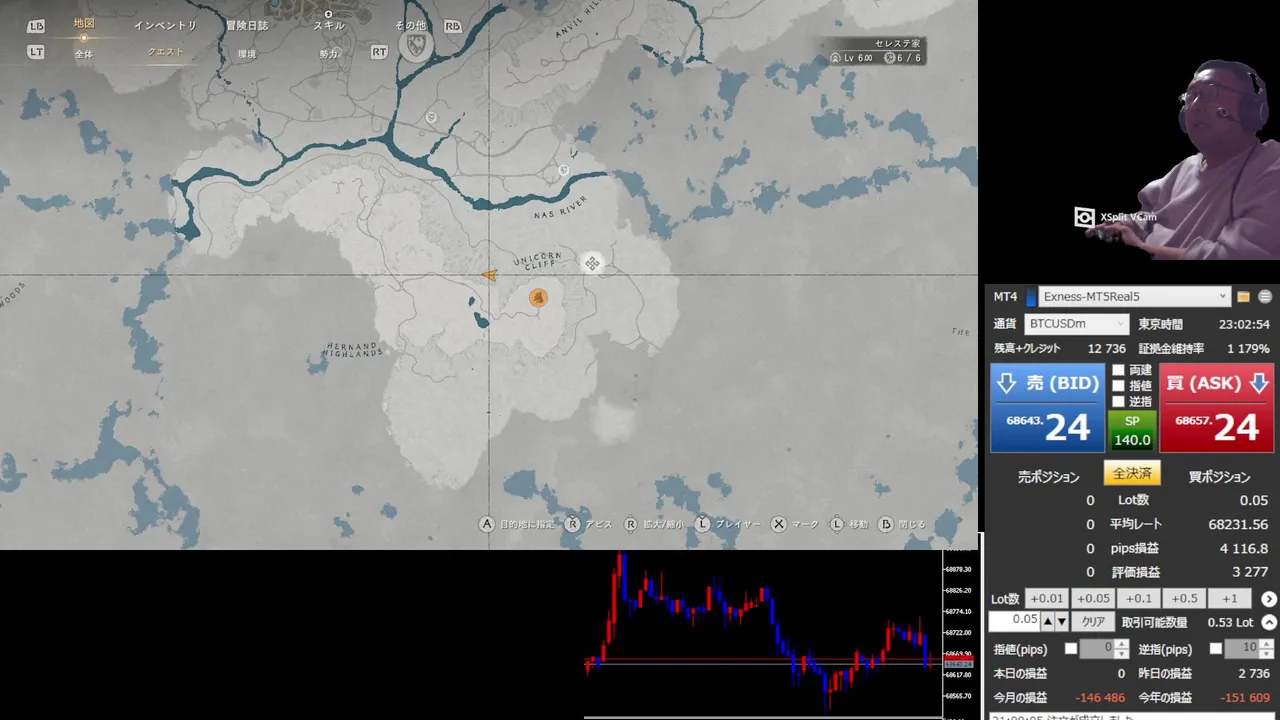The height and width of the screenshot is (720, 1280).
Task: Adjust 指値 pips spinner arrows
Action: [x=1121, y=649]
